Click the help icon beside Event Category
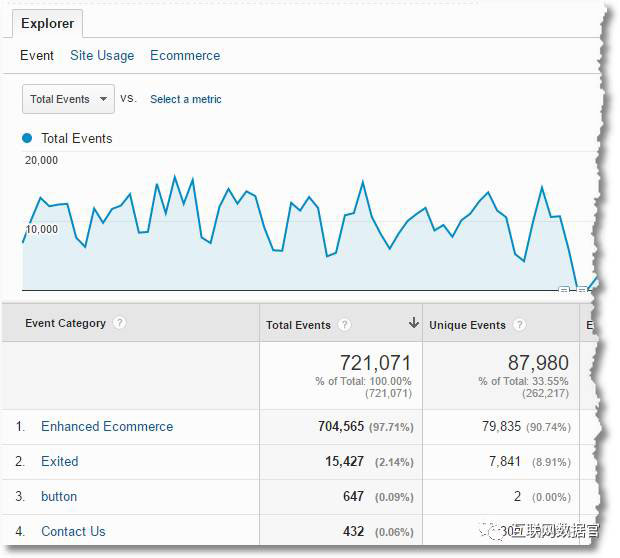The width and height of the screenshot is (620, 558). pos(120,324)
